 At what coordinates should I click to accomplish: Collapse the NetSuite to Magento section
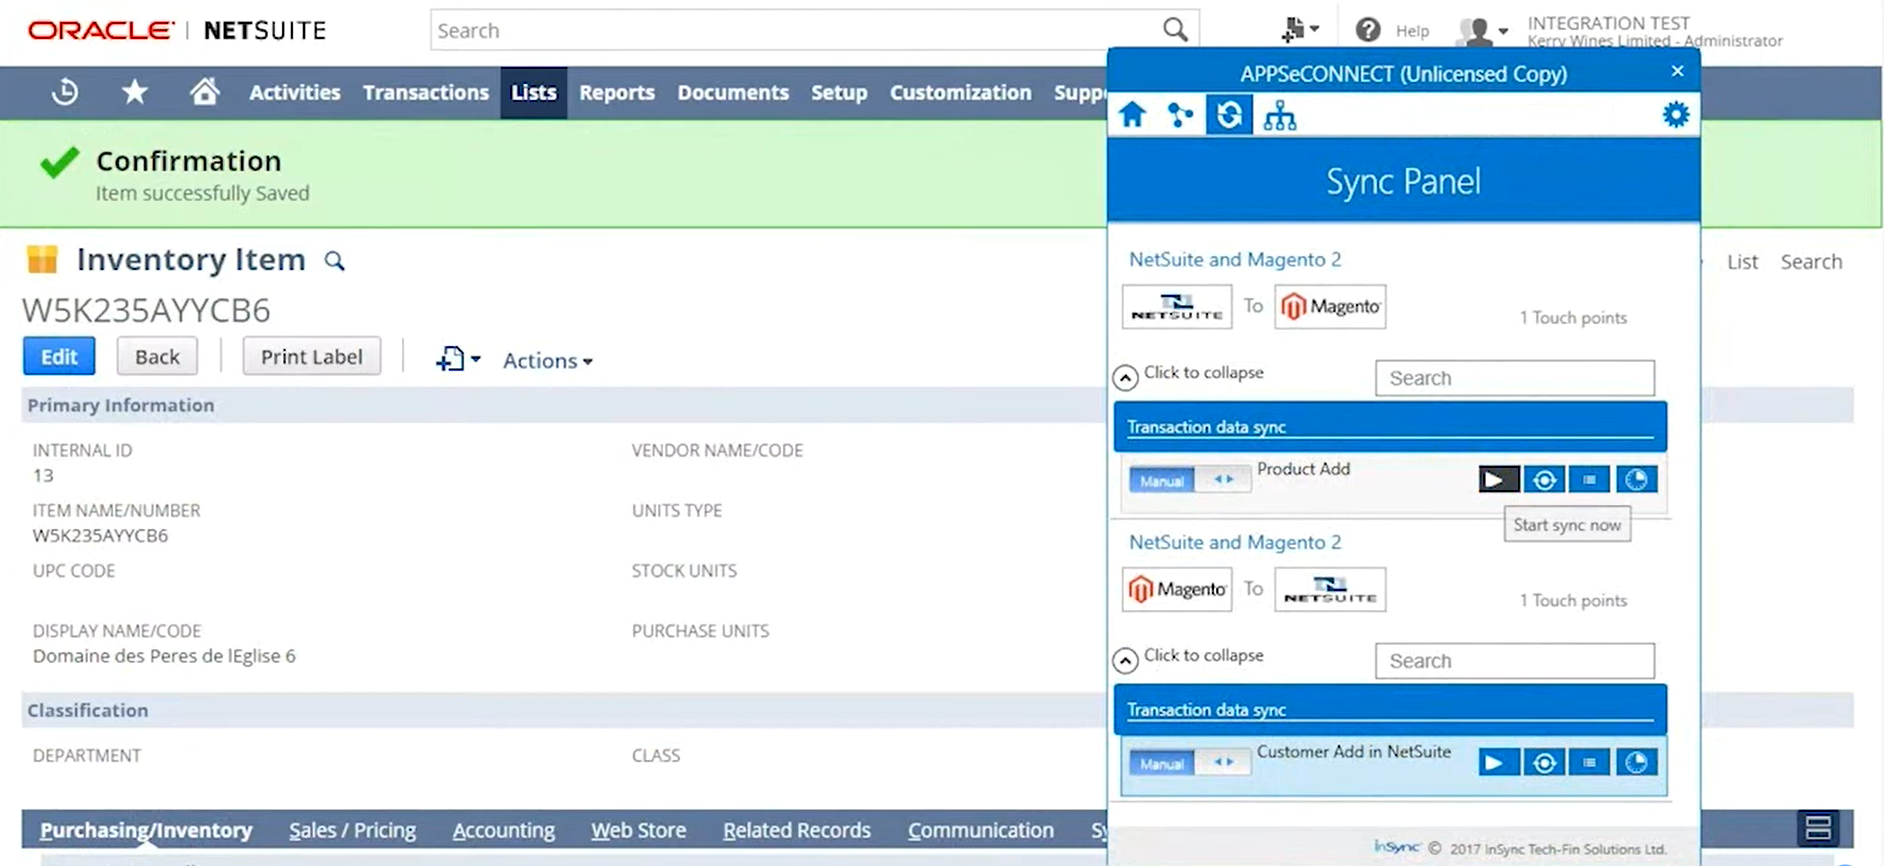(1126, 377)
